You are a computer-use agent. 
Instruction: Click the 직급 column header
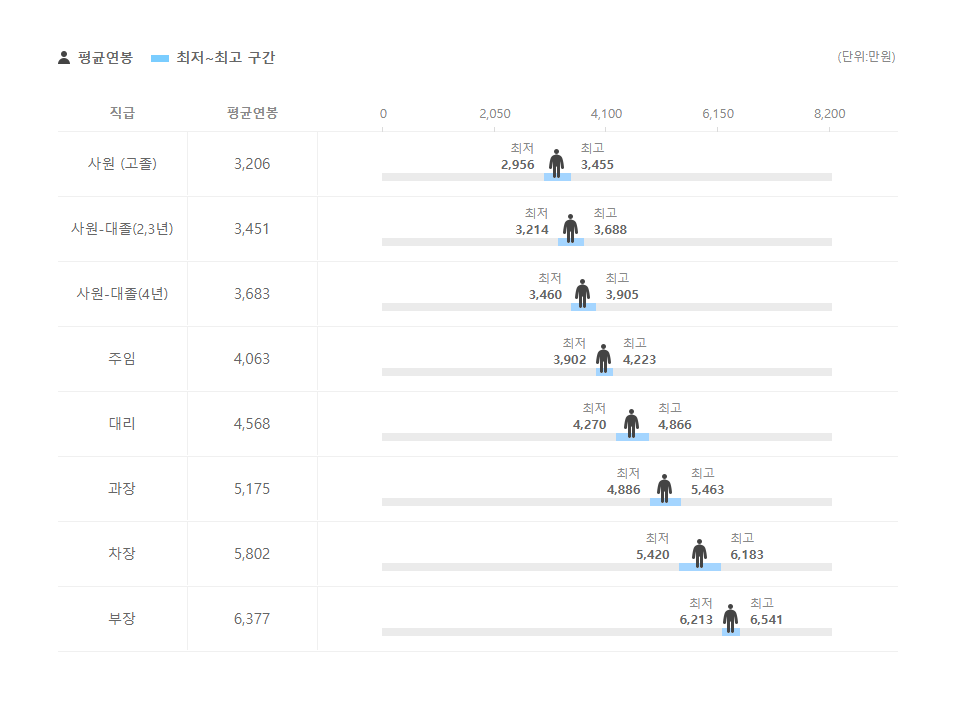coord(122,113)
